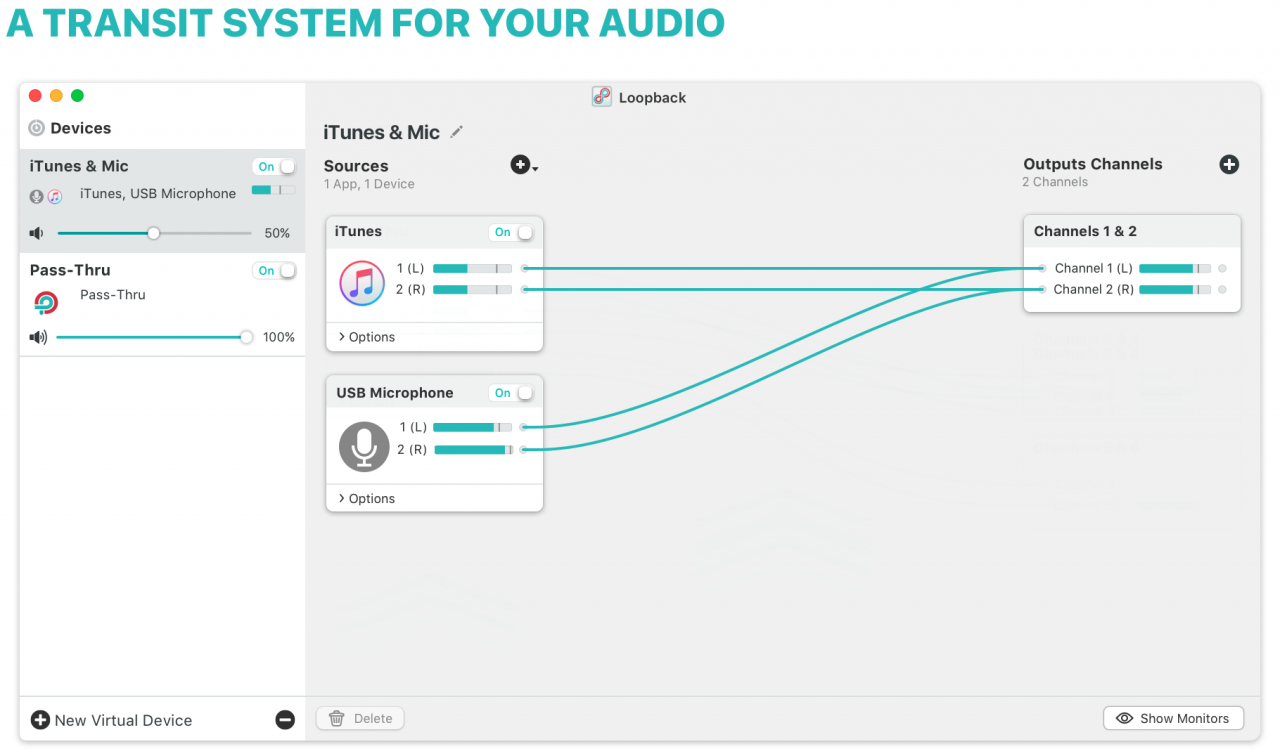Click the Show Monitors button

(x=1173, y=718)
